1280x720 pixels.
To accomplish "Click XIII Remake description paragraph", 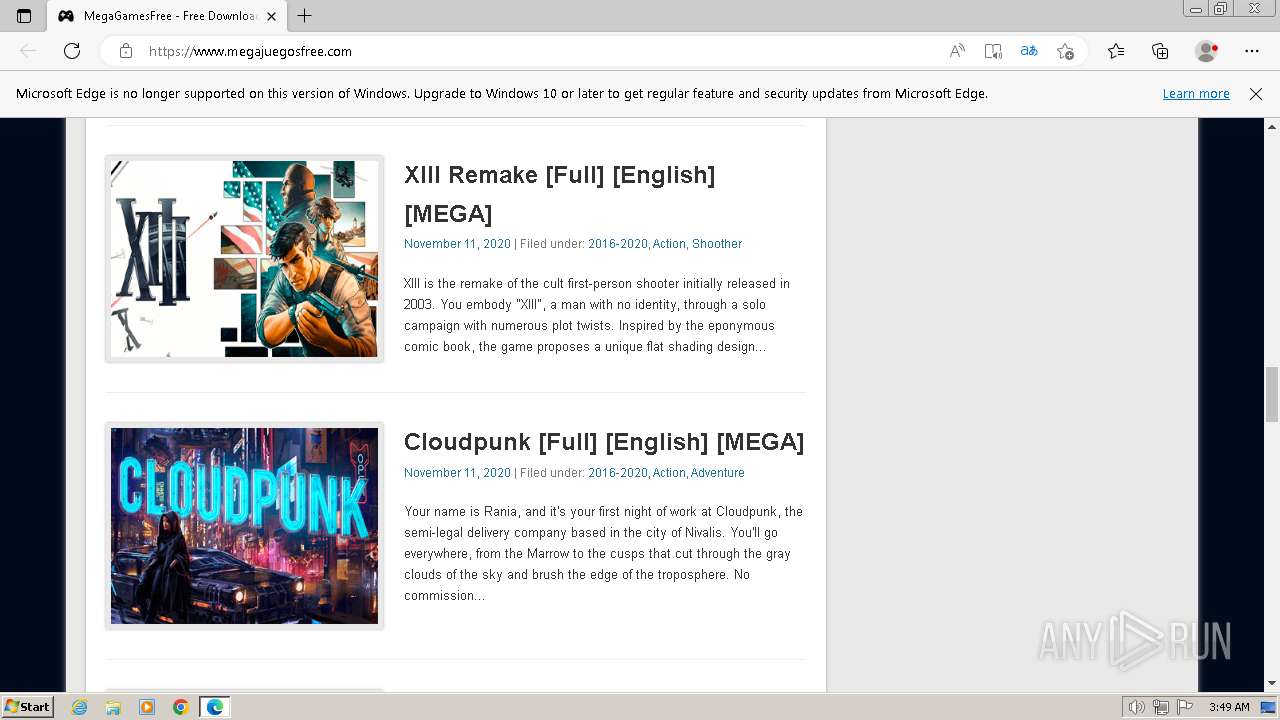I will [x=597, y=315].
